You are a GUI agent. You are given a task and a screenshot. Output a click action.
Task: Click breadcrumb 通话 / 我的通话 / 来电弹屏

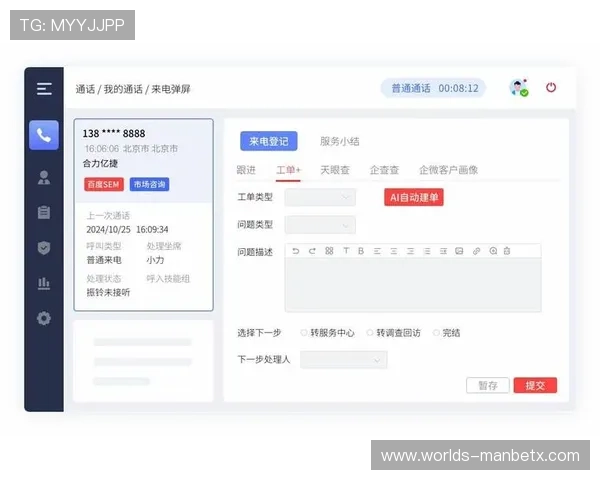pos(132,89)
